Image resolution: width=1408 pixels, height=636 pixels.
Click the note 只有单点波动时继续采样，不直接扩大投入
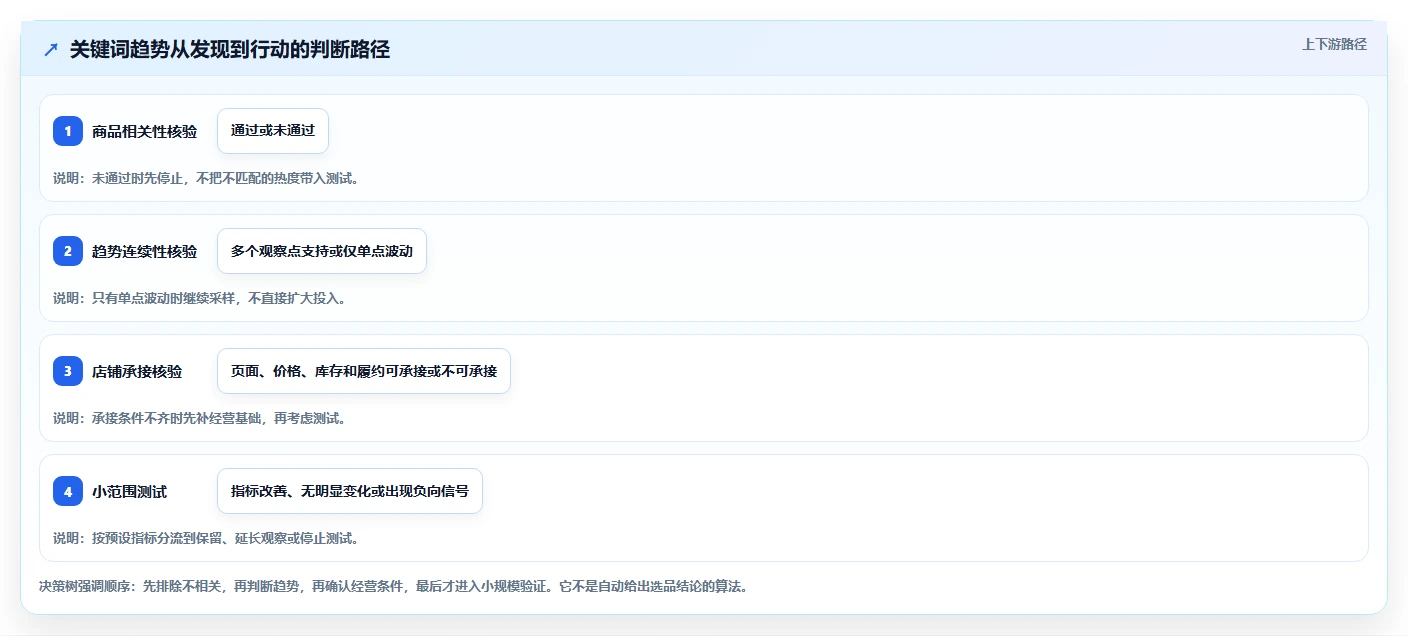[x=218, y=298]
